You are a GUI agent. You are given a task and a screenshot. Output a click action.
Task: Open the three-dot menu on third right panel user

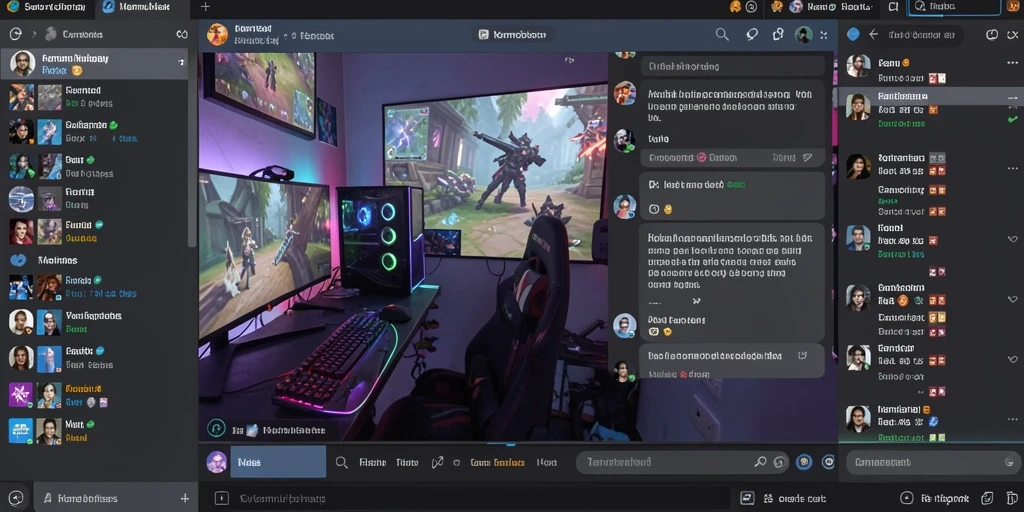tap(1012, 168)
